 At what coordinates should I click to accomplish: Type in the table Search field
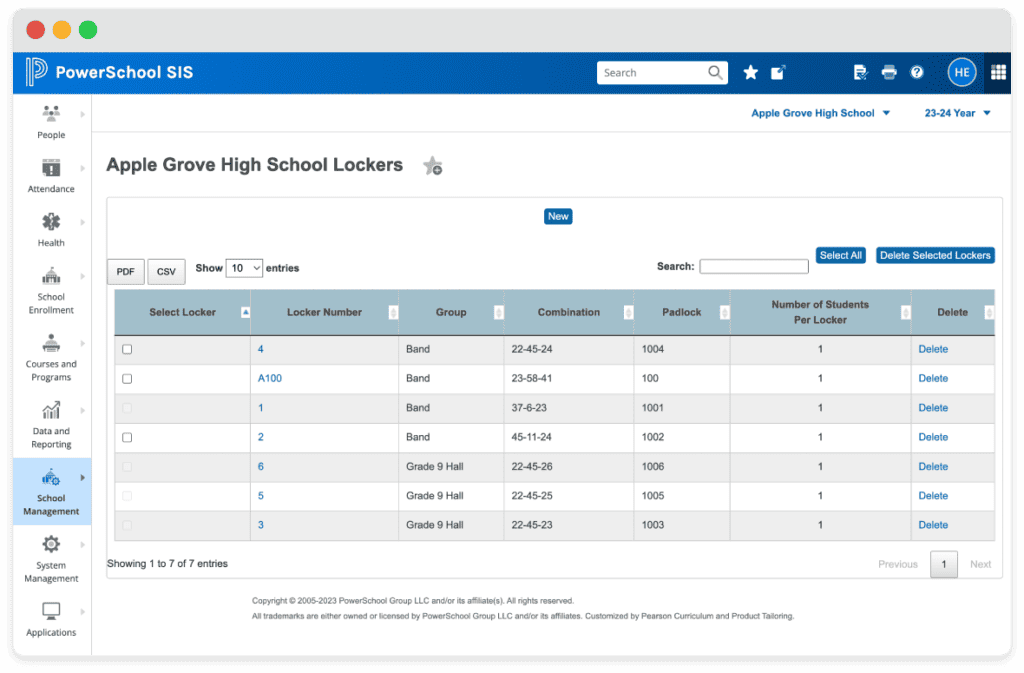point(754,265)
